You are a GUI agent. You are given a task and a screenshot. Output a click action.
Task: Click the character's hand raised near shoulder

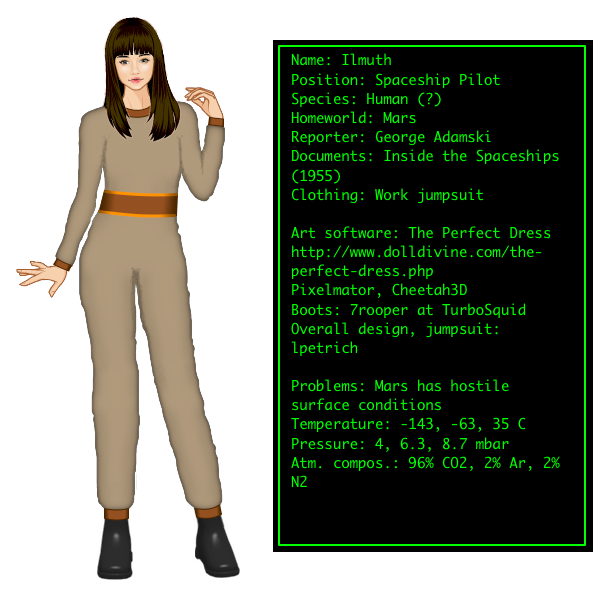tap(205, 101)
